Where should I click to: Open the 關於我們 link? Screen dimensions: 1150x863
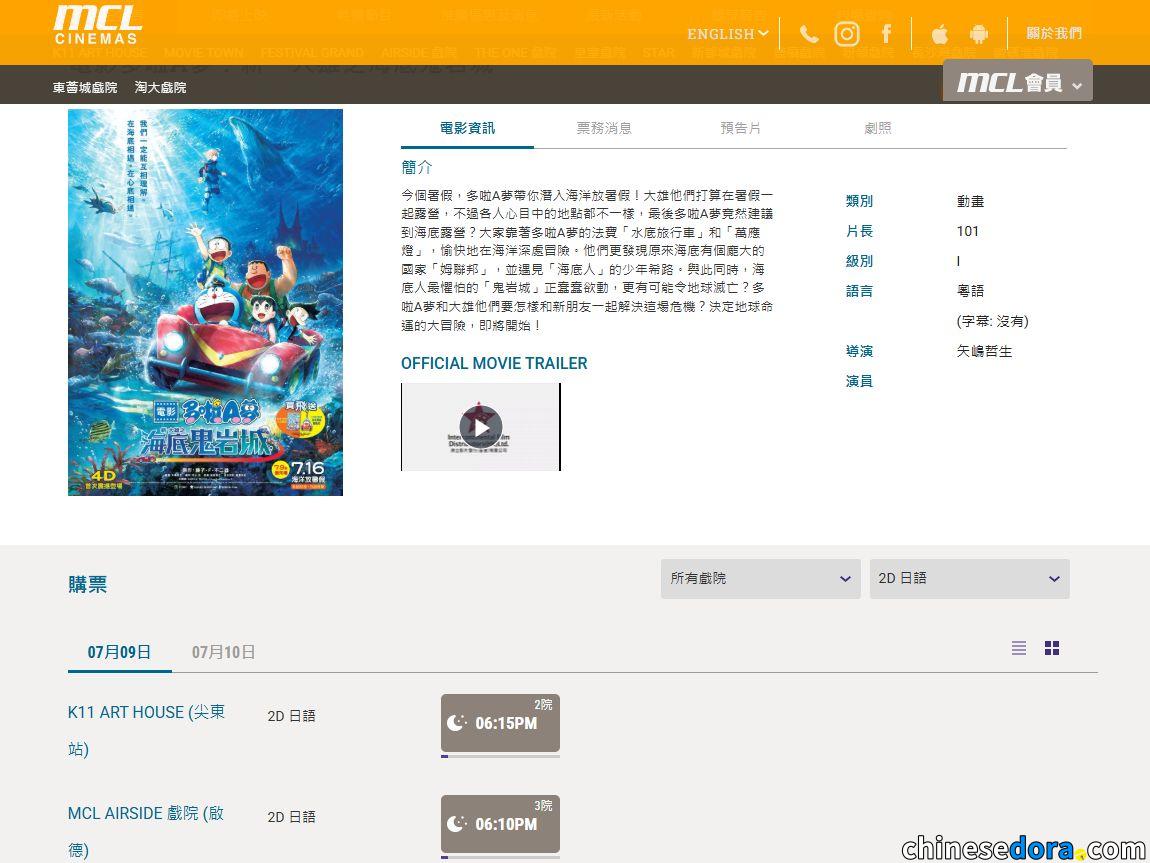coord(1053,34)
